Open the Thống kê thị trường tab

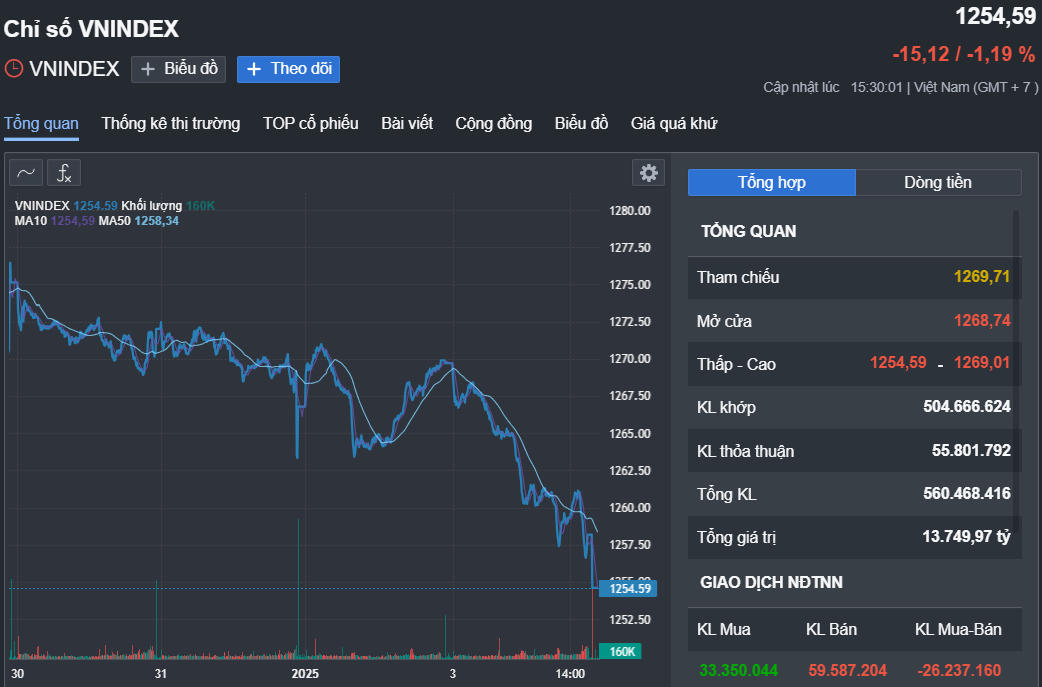tap(171, 124)
